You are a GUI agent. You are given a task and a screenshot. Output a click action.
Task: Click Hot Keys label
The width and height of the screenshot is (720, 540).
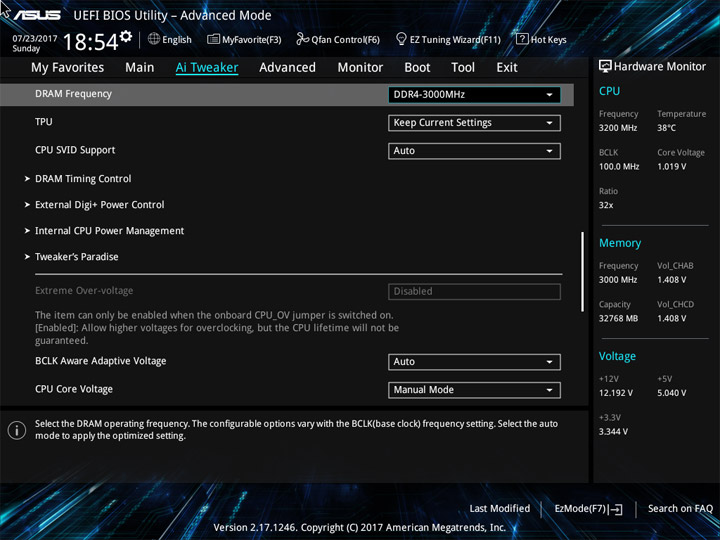[548, 40]
